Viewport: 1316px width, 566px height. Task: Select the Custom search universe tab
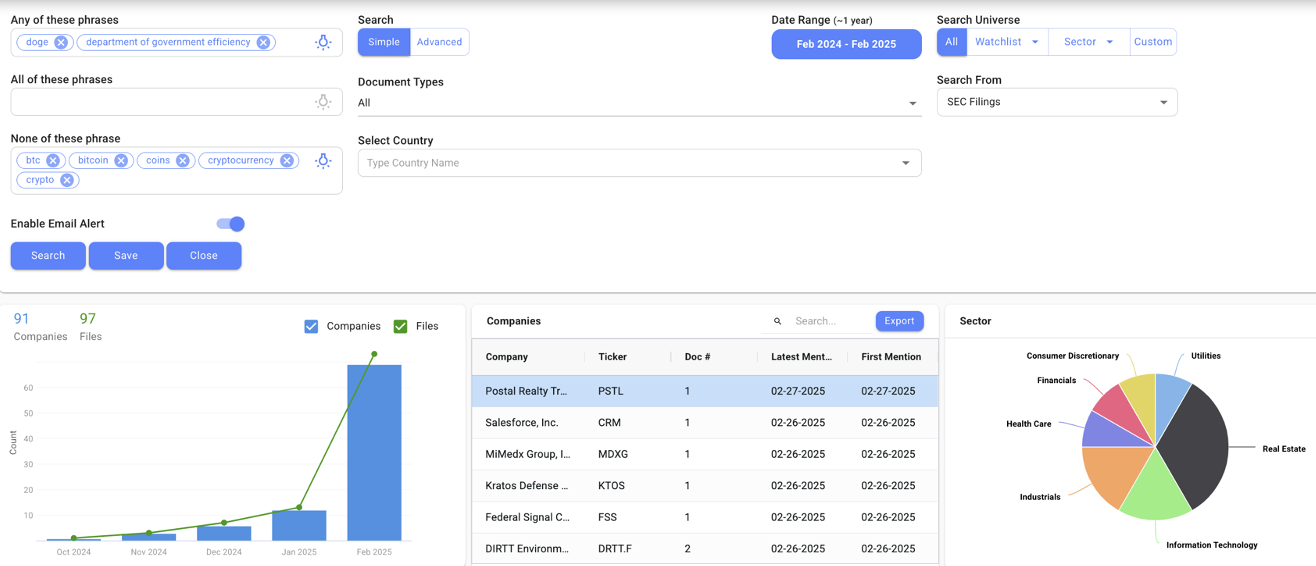click(1152, 42)
